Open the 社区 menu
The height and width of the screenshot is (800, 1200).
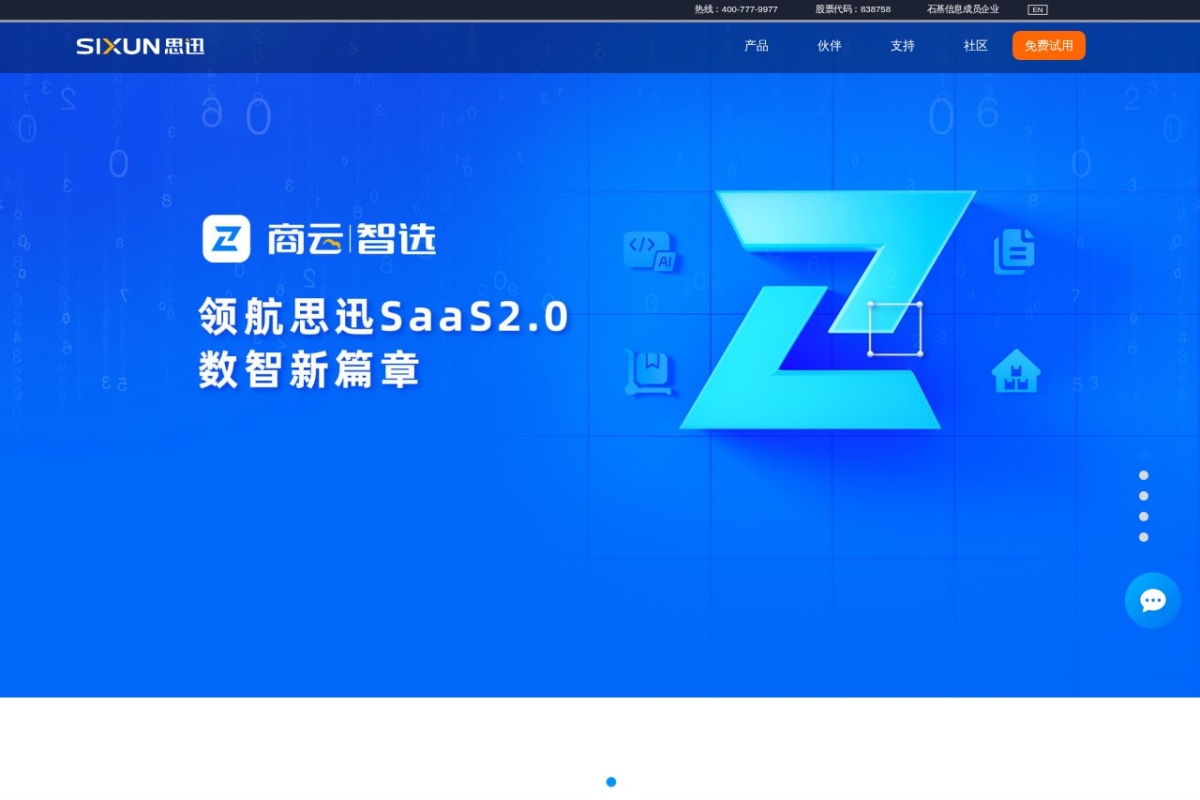[975, 46]
